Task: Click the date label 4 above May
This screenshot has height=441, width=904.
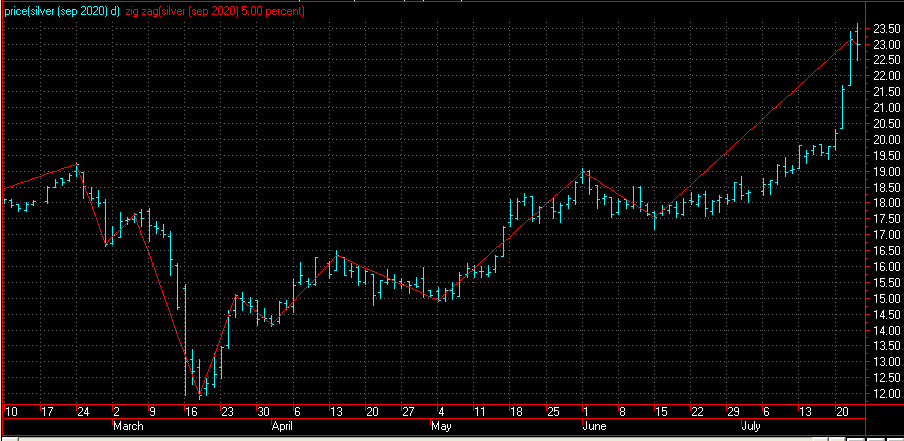Action: [x=442, y=412]
